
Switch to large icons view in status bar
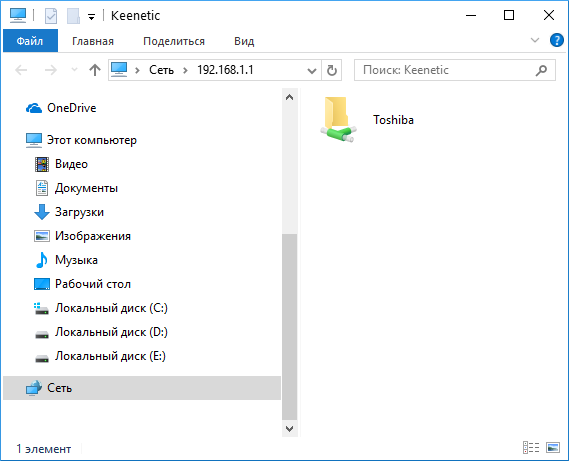553,447
